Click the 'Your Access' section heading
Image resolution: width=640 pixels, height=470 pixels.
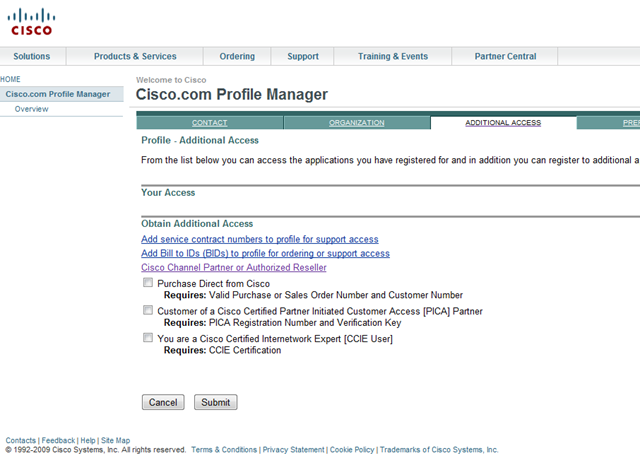[168, 193]
